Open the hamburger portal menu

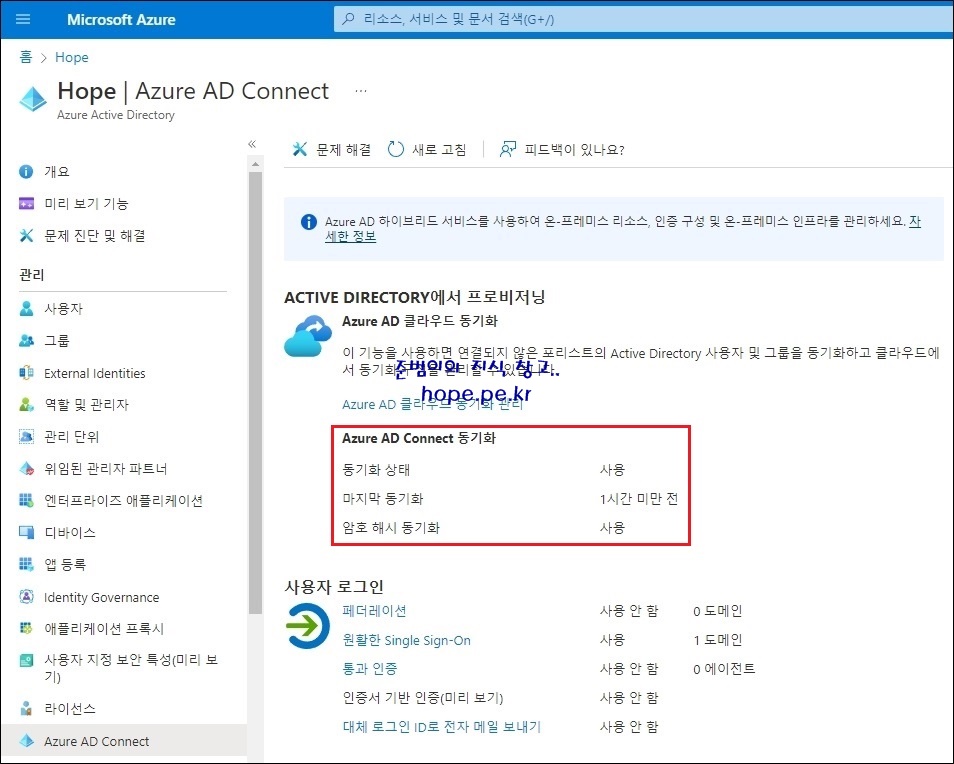coord(23,19)
